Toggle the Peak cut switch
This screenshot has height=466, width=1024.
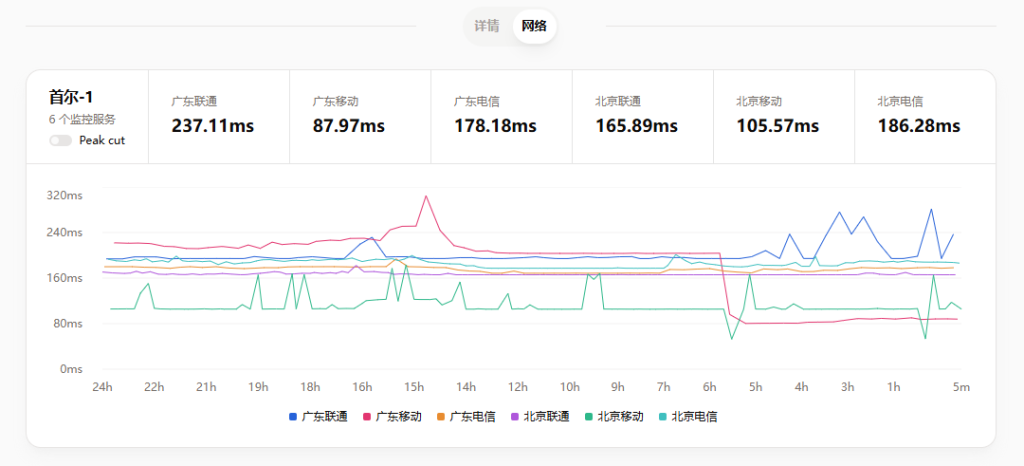(x=60, y=141)
